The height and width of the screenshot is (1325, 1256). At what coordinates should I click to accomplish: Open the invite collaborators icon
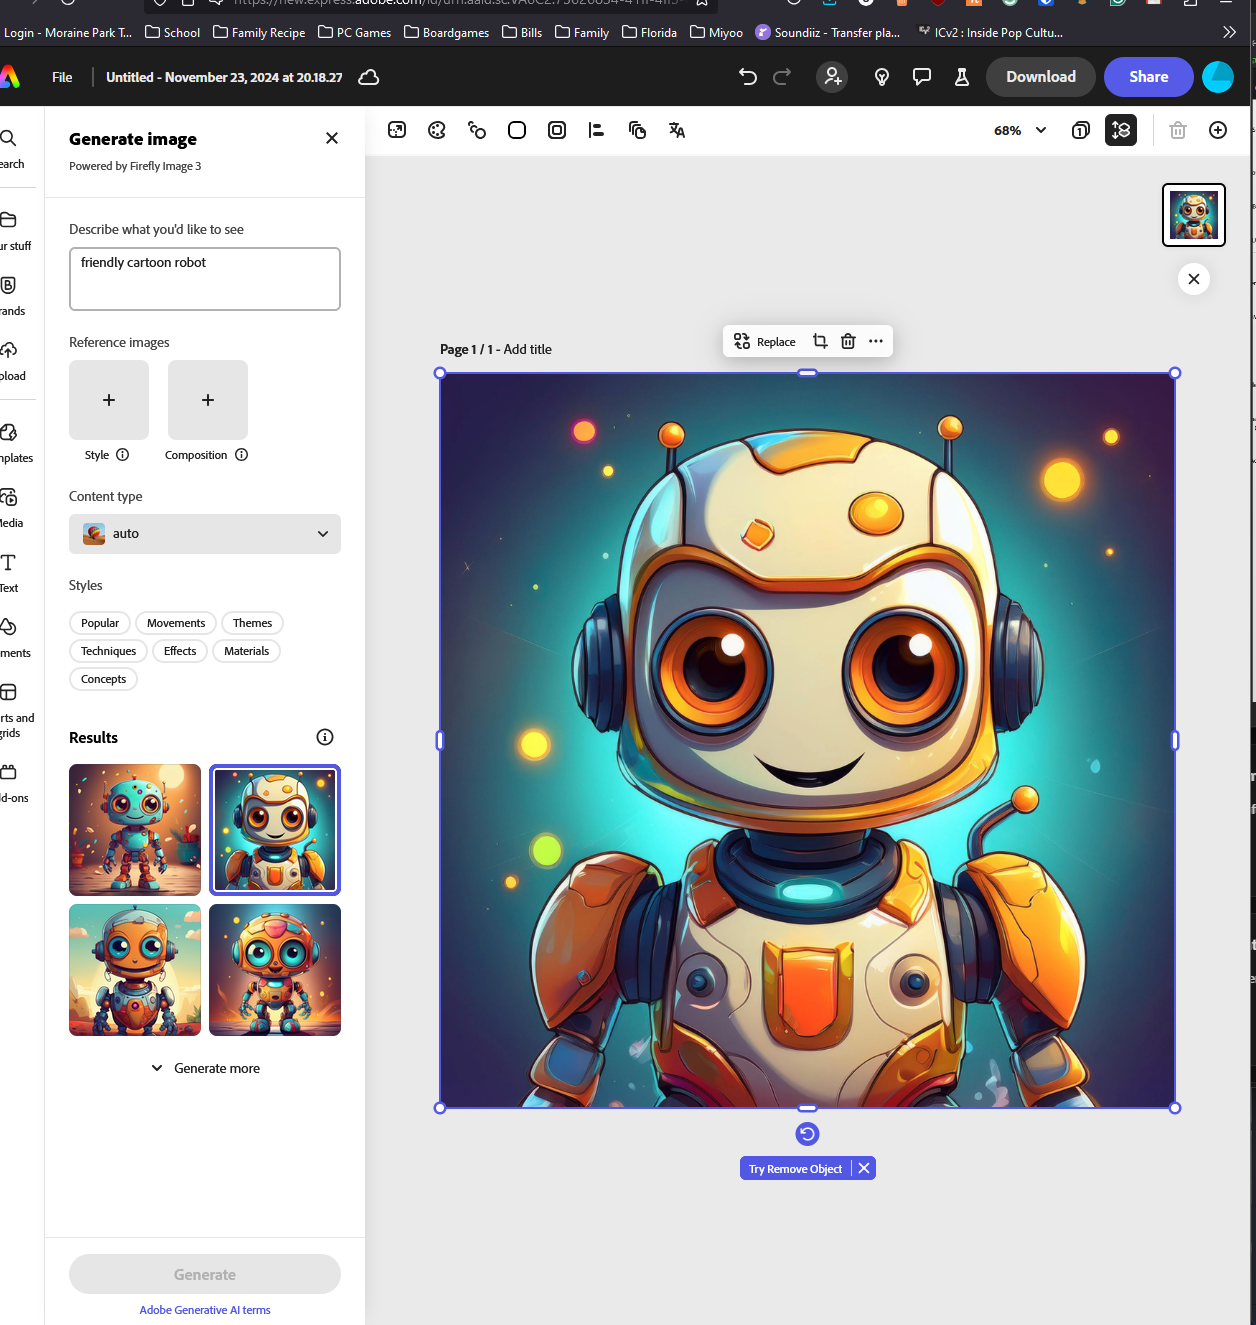(832, 77)
